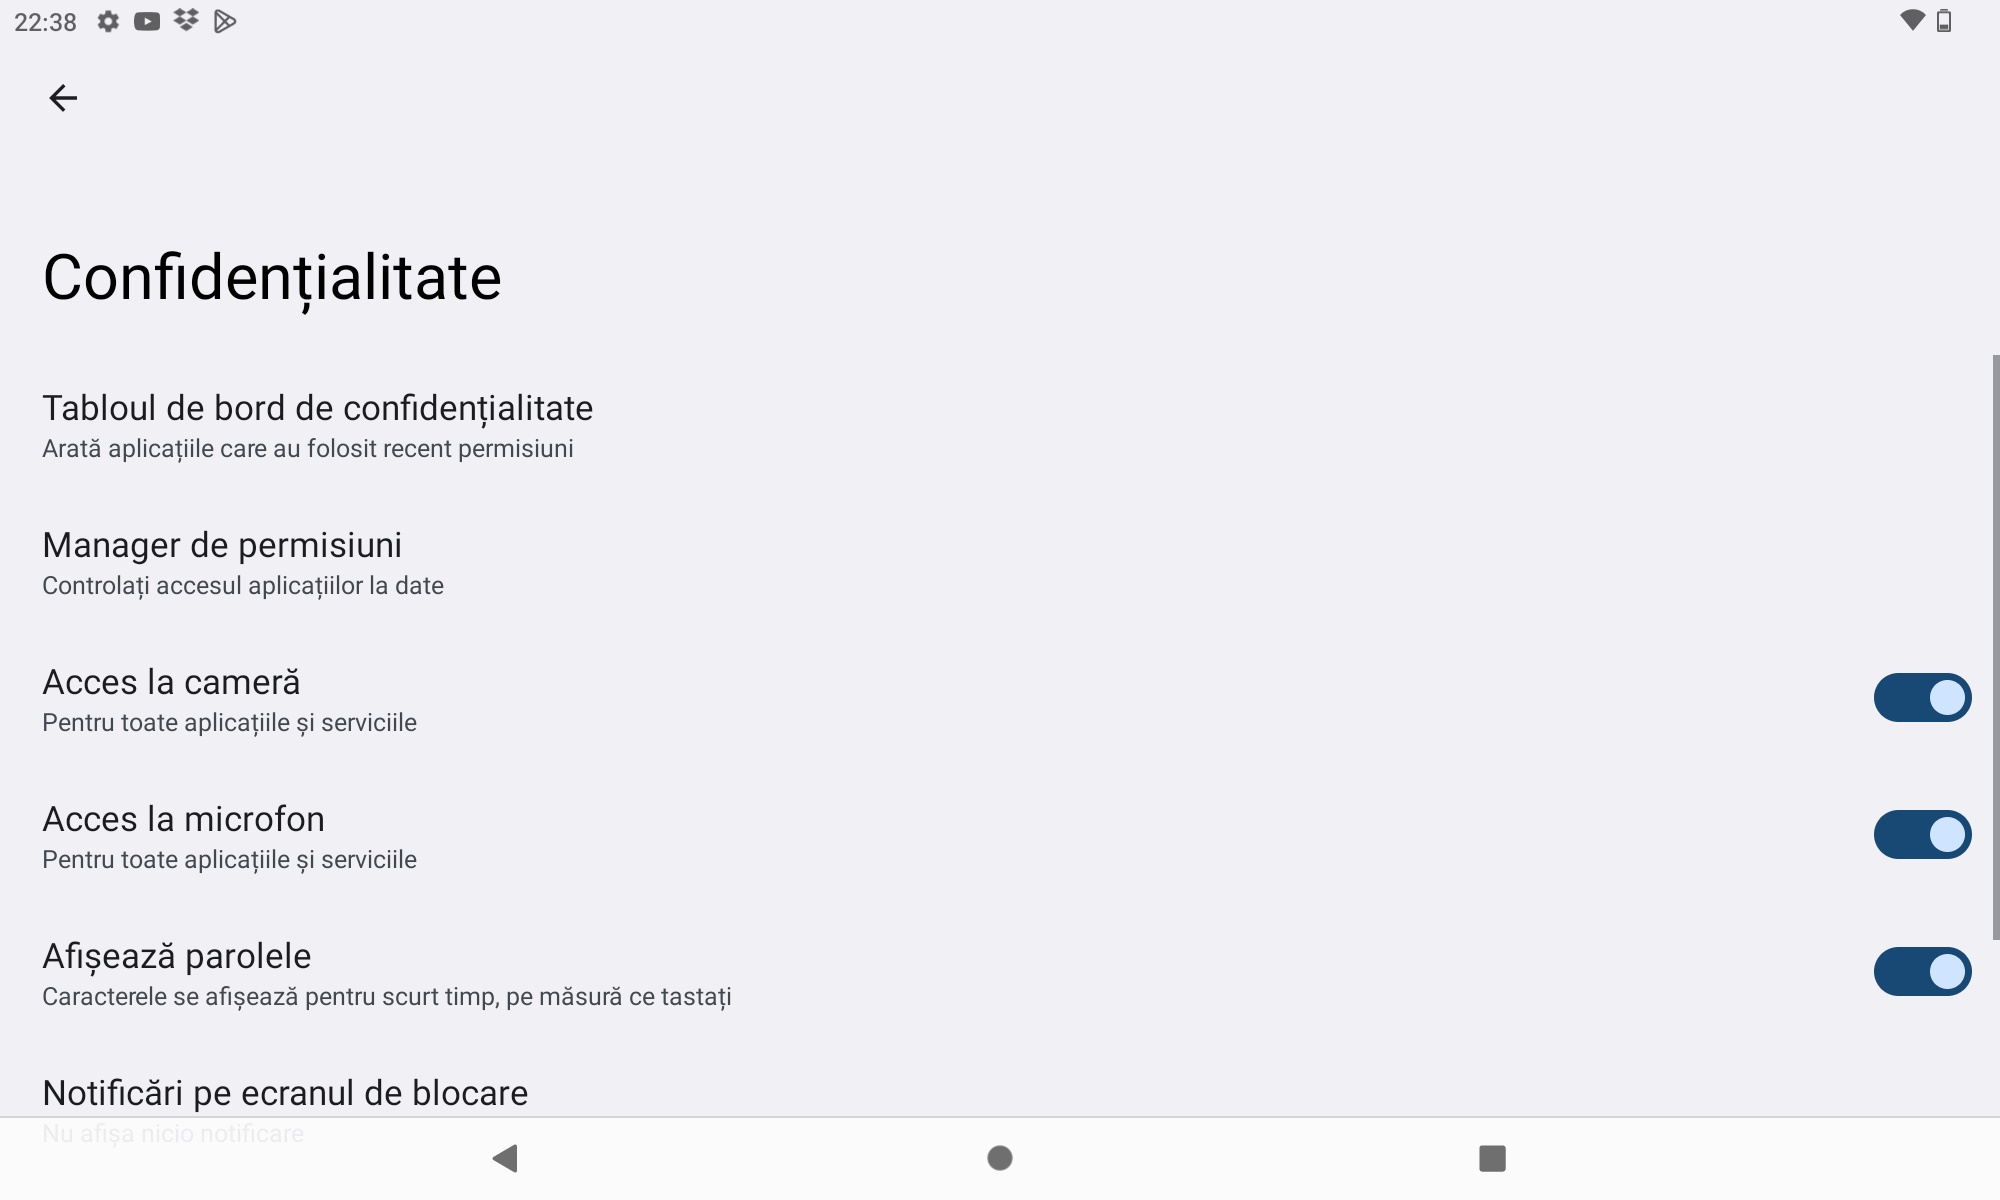This screenshot has width=2000, height=1200.
Task: Tap the Play Store notification icon
Action: (x=225, y=21)
